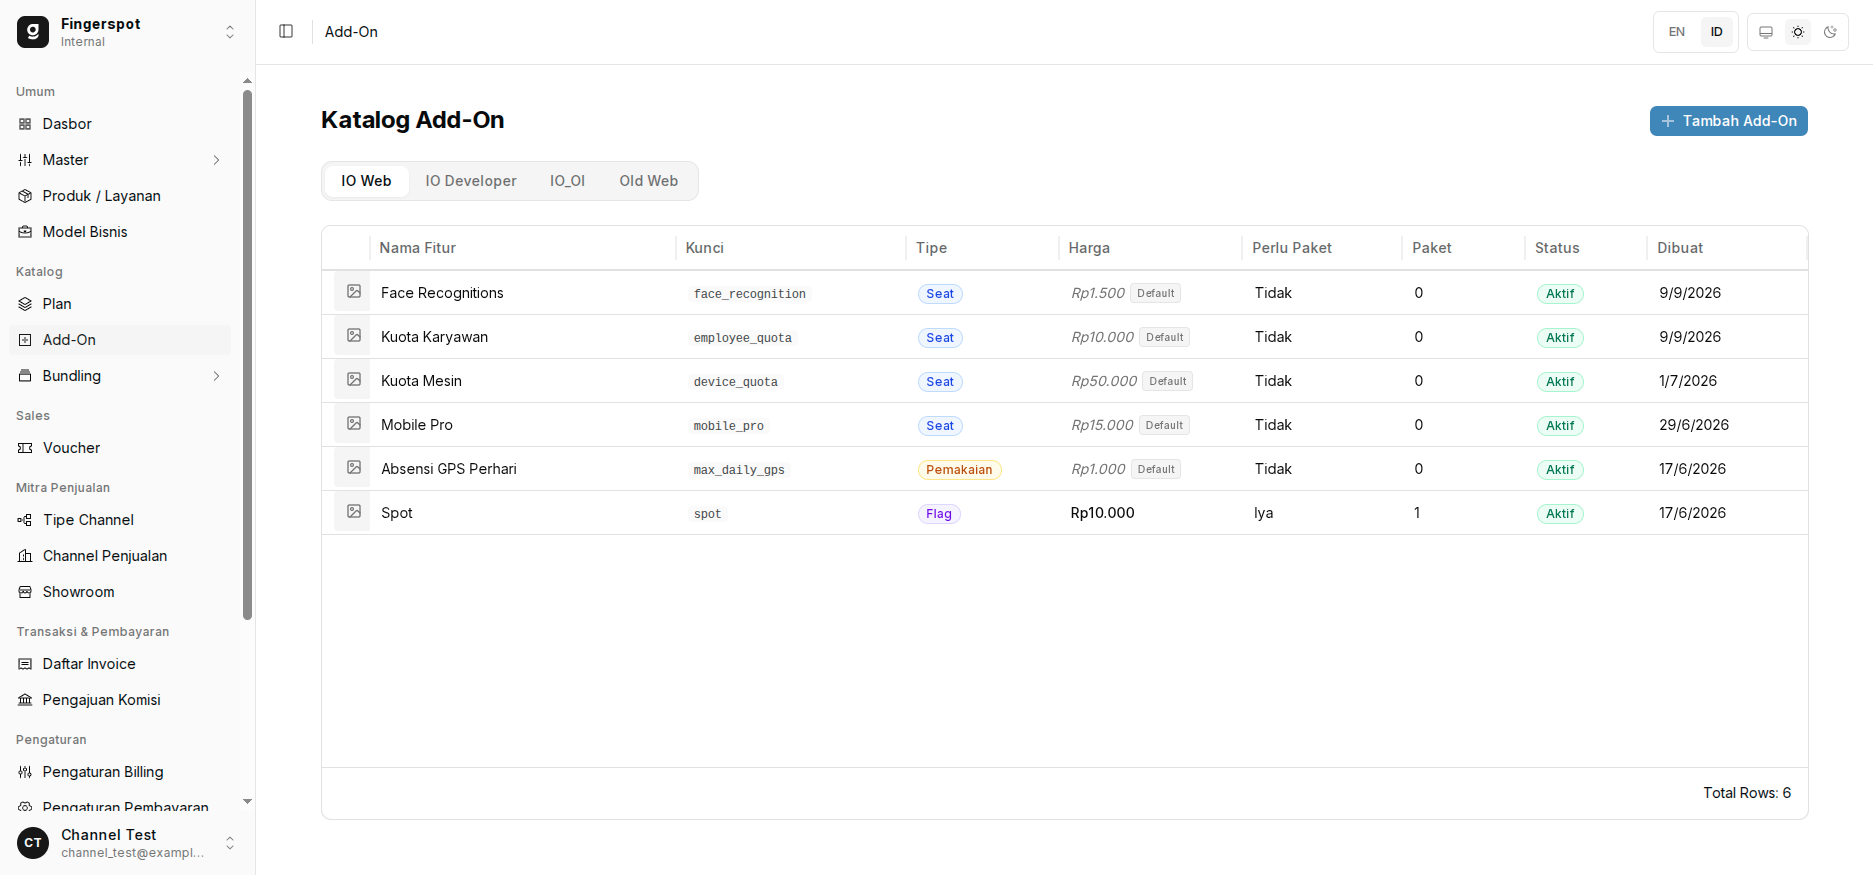Click the Fingerspot logo icon

[x=33, y=32]
